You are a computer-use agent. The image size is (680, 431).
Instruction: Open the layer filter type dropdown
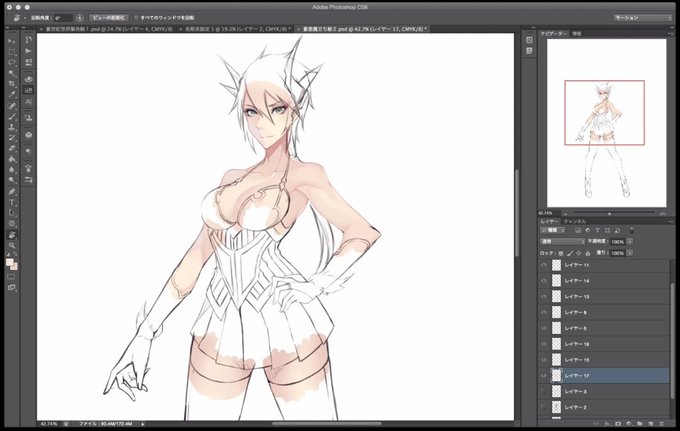point(552,230)
